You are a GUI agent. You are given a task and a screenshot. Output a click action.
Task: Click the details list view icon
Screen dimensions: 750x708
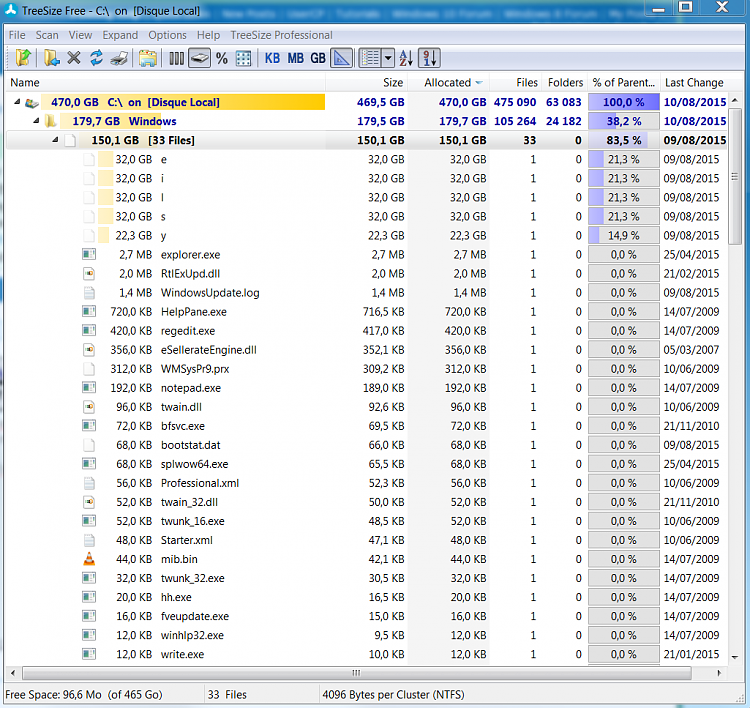click(370, 58)
